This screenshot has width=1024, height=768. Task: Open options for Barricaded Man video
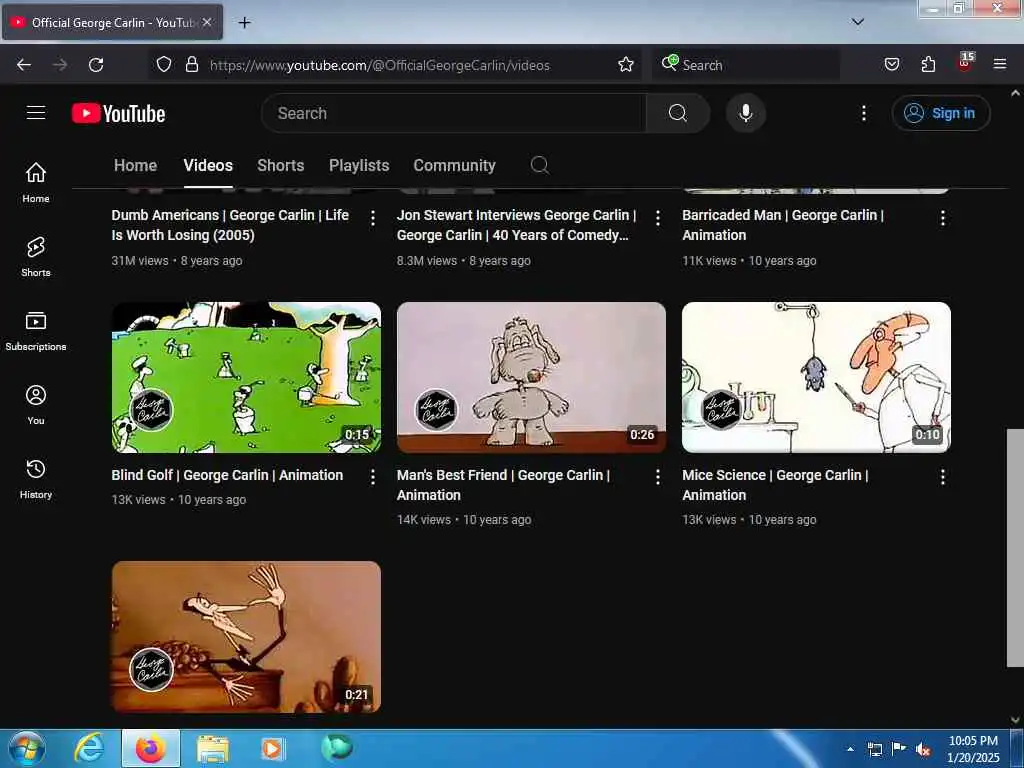[942, 218]
